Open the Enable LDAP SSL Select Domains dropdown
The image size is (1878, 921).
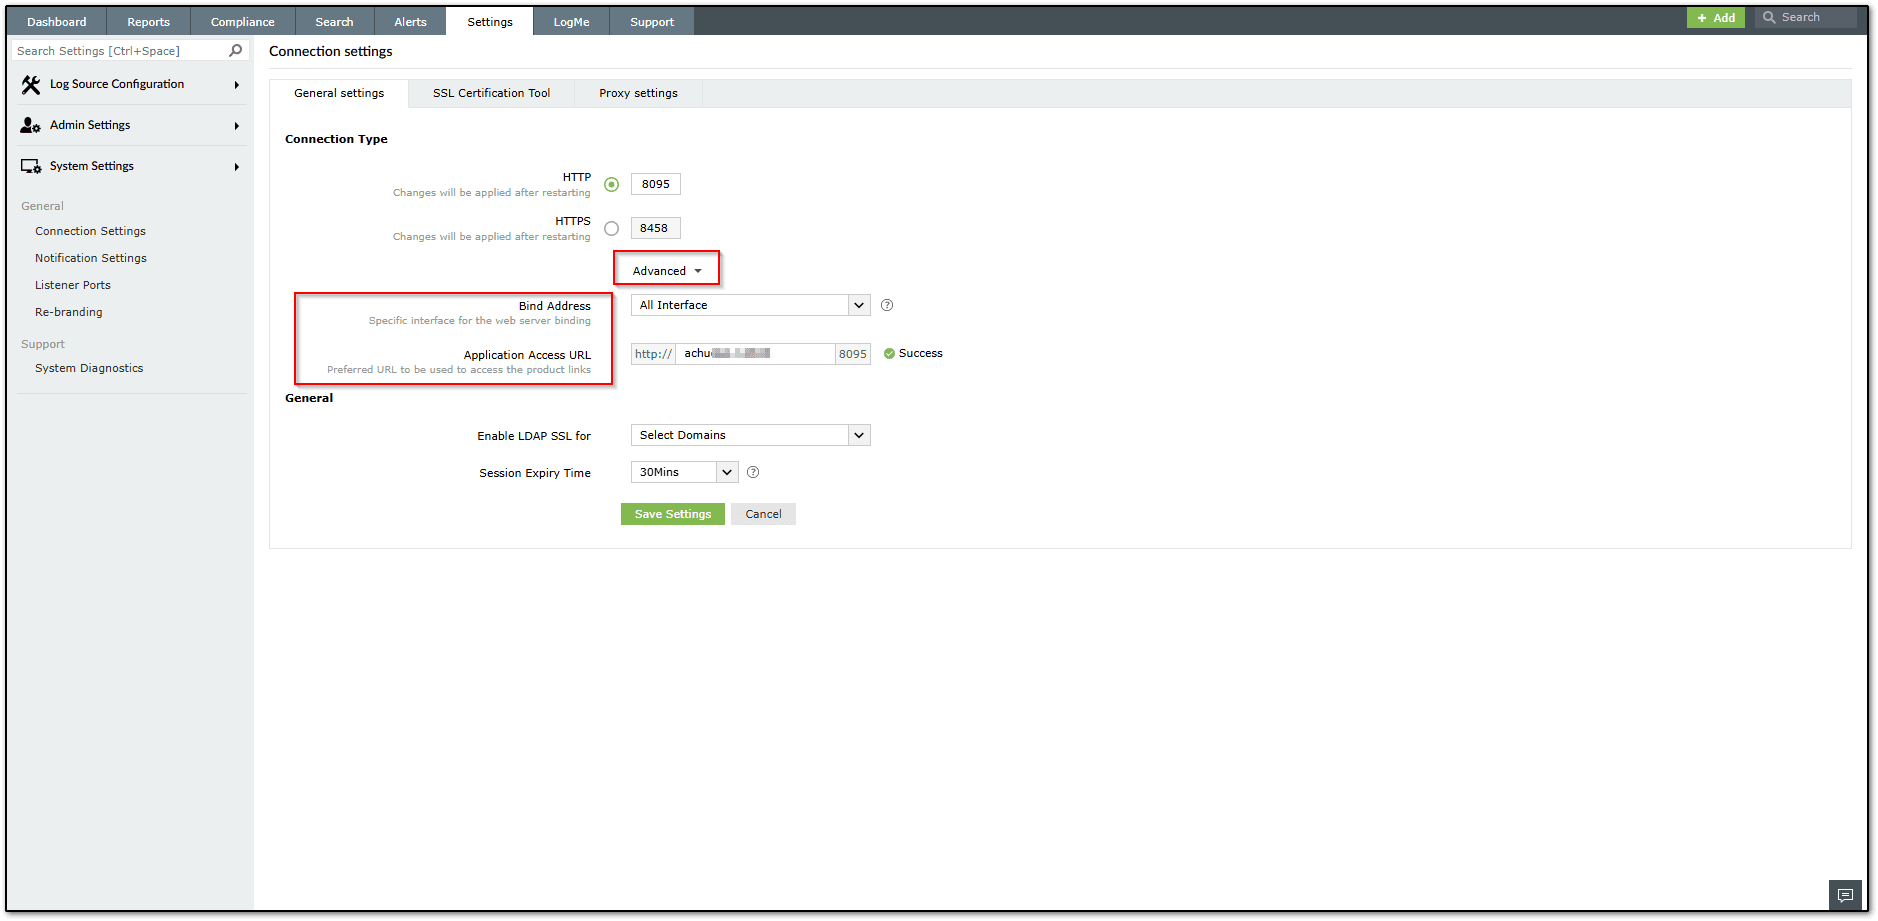click(750, 435)
